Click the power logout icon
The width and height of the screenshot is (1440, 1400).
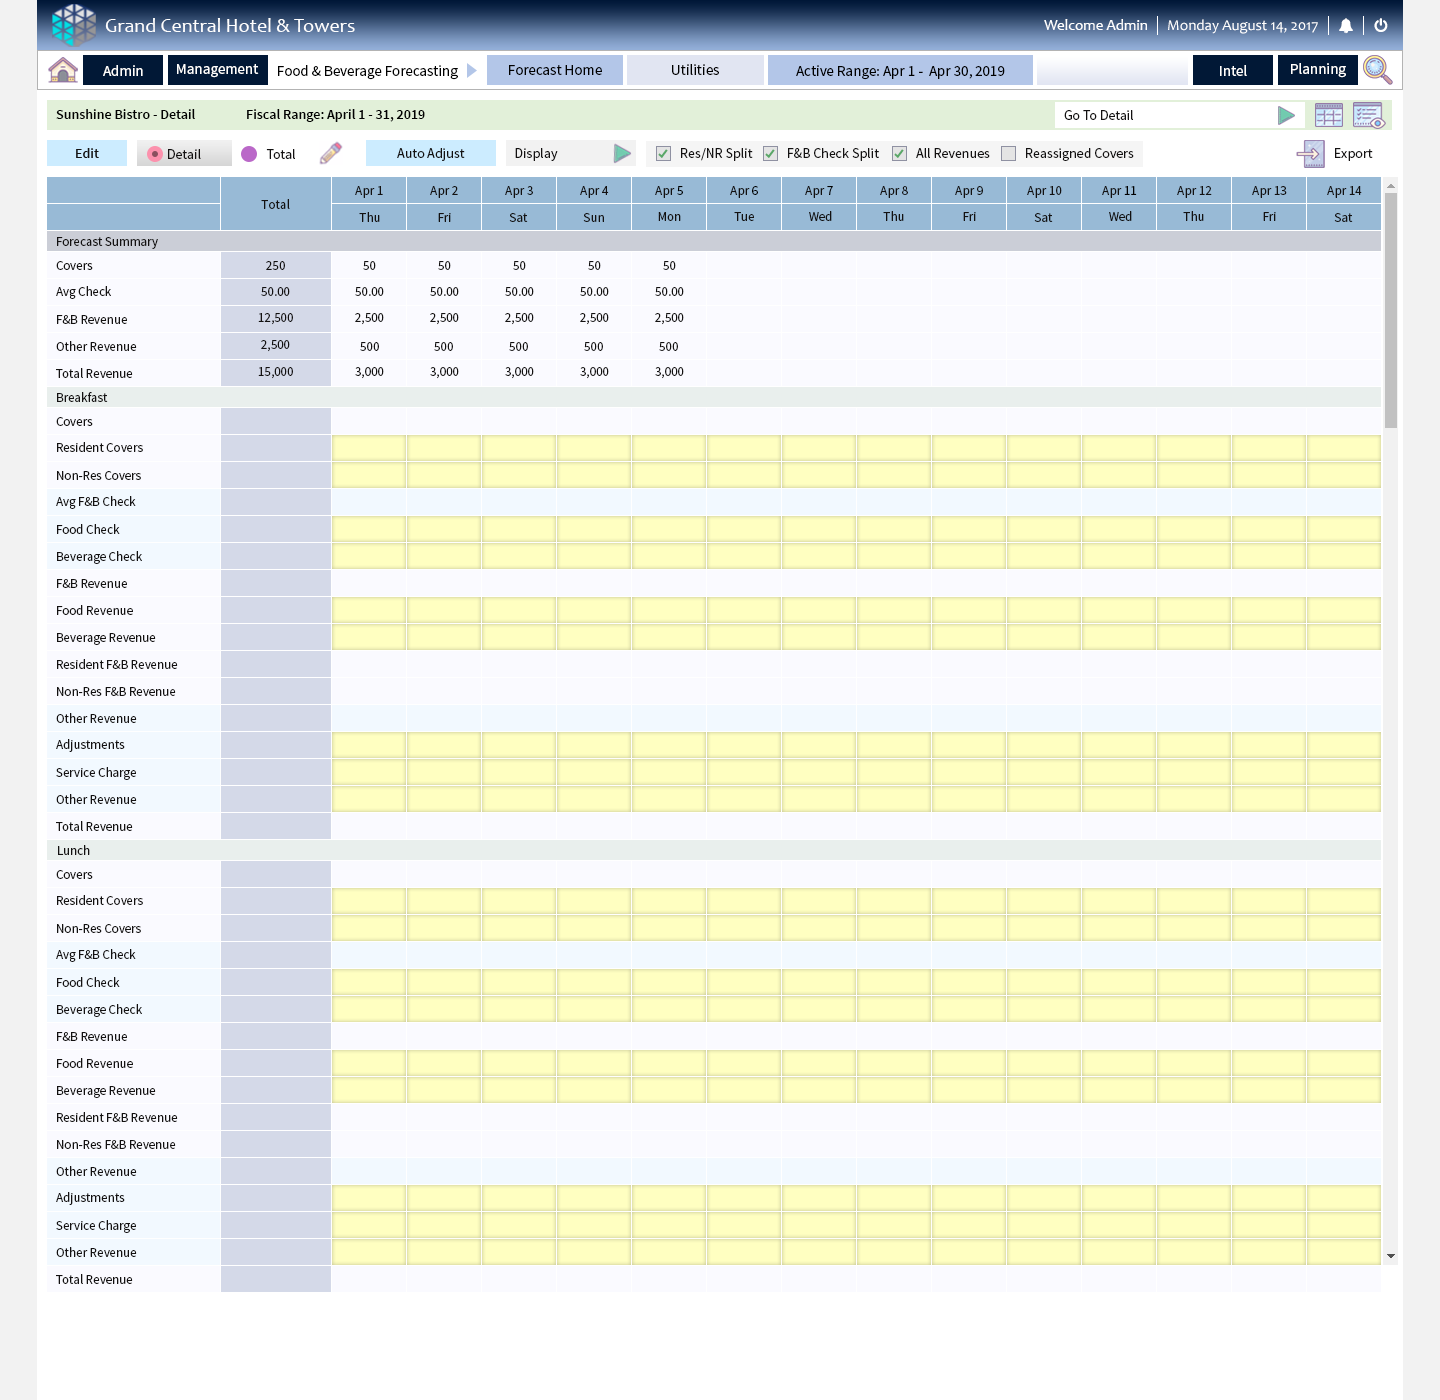click(1381, 26)
